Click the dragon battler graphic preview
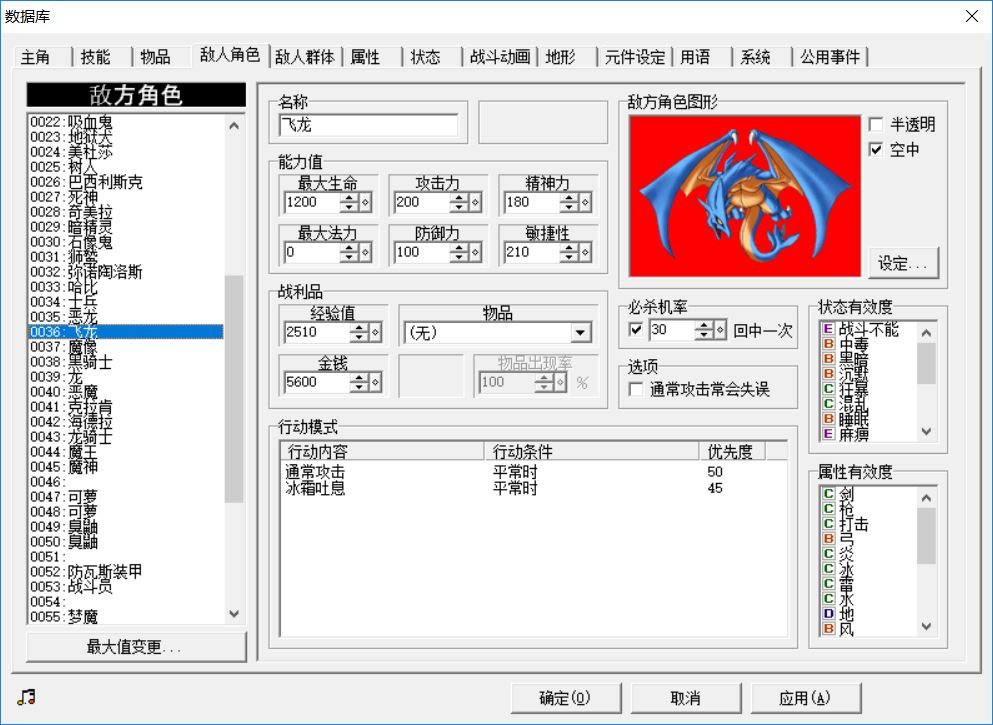This screenshot has width=993, height=725. point(745,195)
